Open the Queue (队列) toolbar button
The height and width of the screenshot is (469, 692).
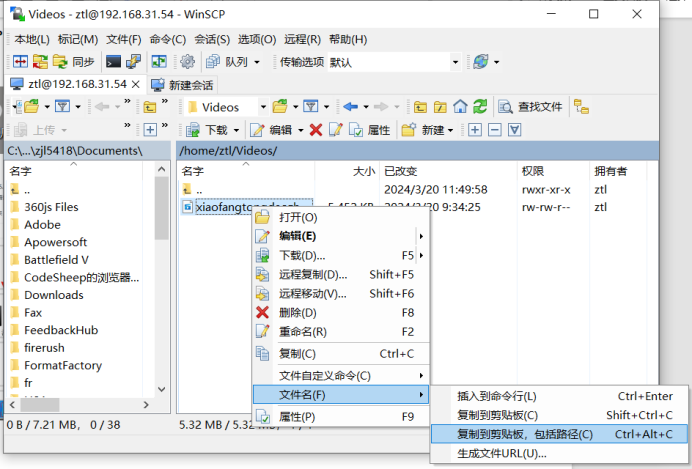coord(227,62)
